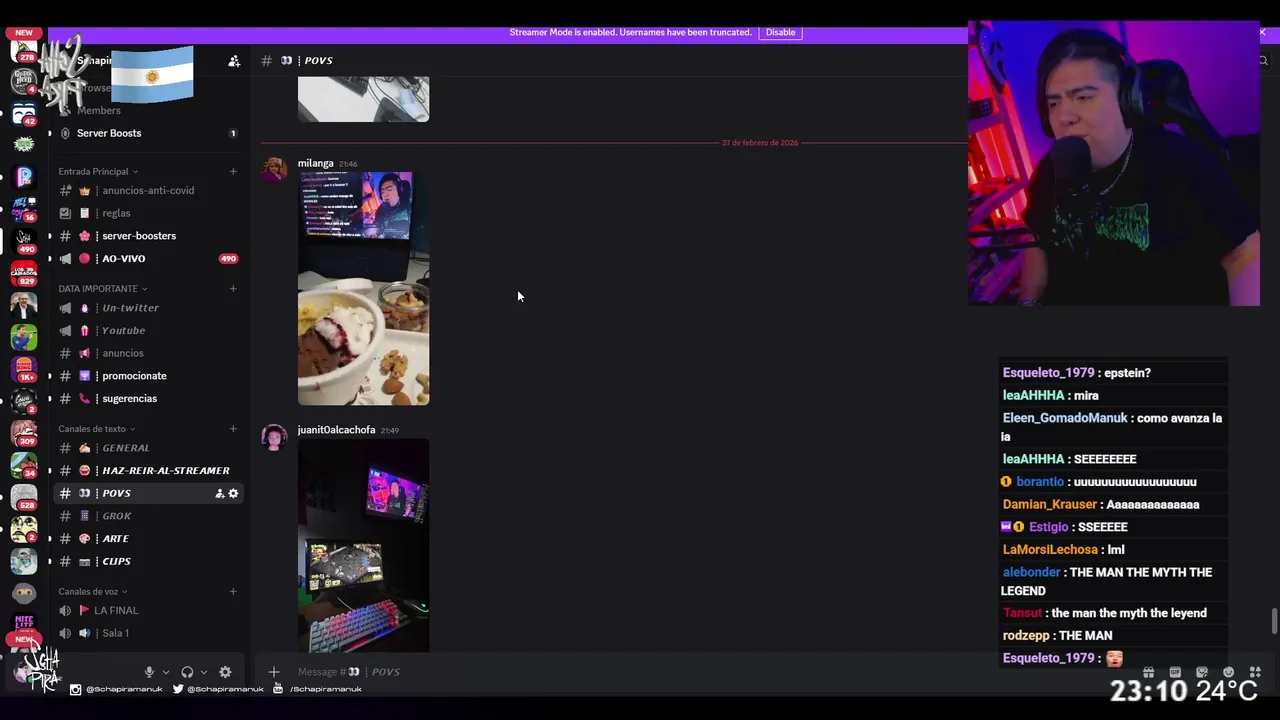Collapse the Canales de voz category
Viewport: 1280px width, 720px height.
(x=93, y=591)
